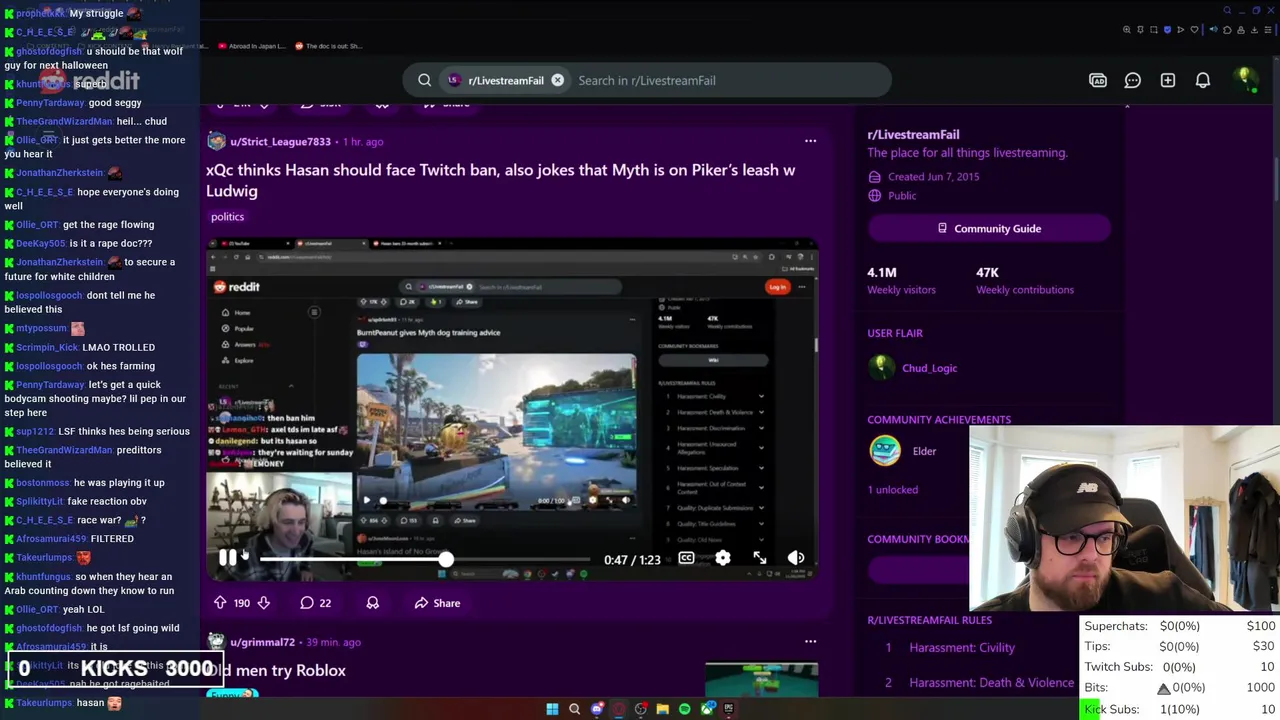Click the browser downloads icon
This screenshot has height=720, width=1280.
click(x=1254, y=30)
